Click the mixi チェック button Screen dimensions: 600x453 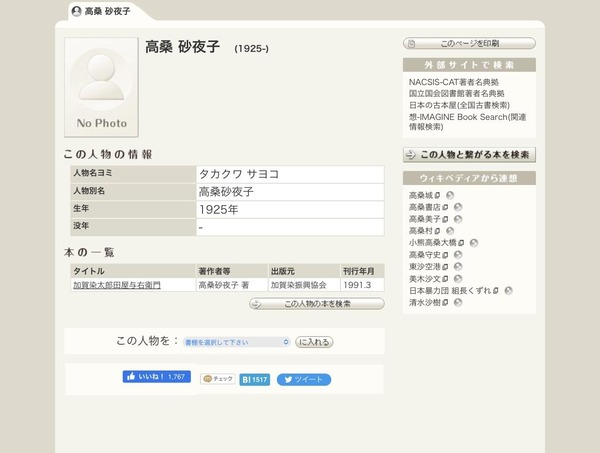pos(218,379)
